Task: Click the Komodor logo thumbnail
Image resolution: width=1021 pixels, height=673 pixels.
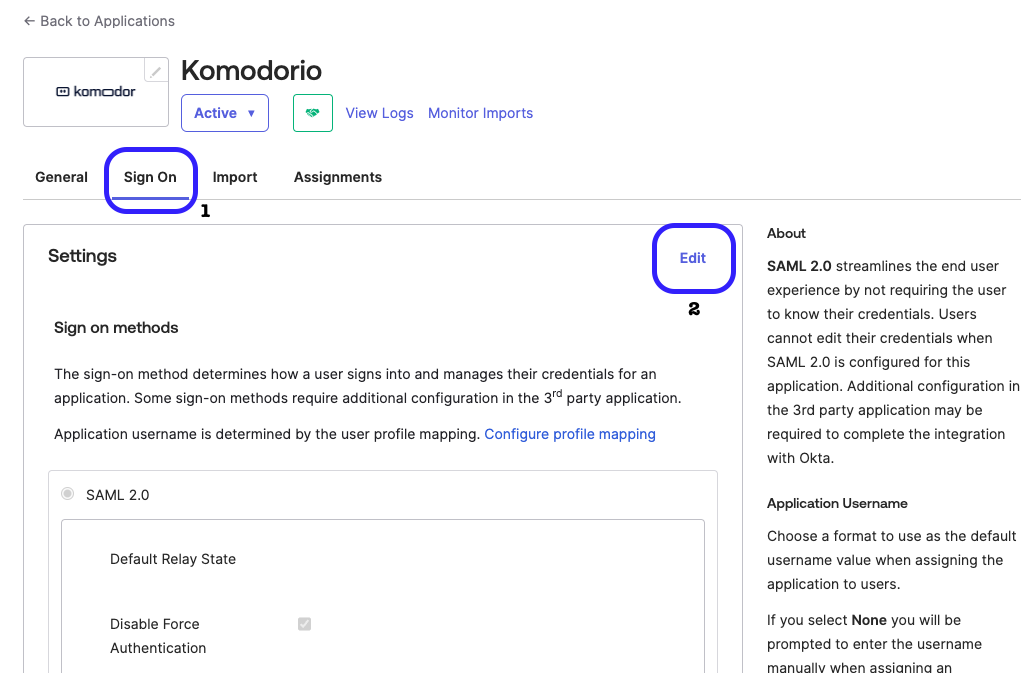Action: (x=96, y=92)
